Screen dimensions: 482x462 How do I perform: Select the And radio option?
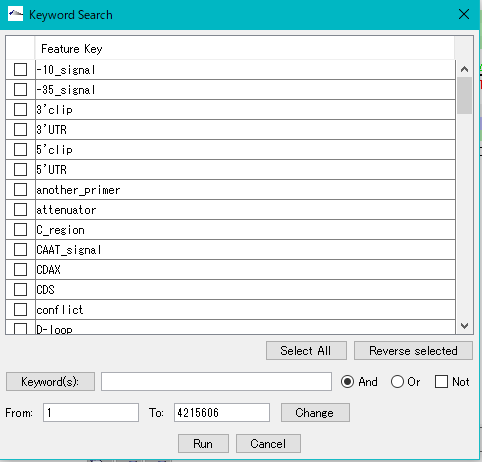pos(347,382)
